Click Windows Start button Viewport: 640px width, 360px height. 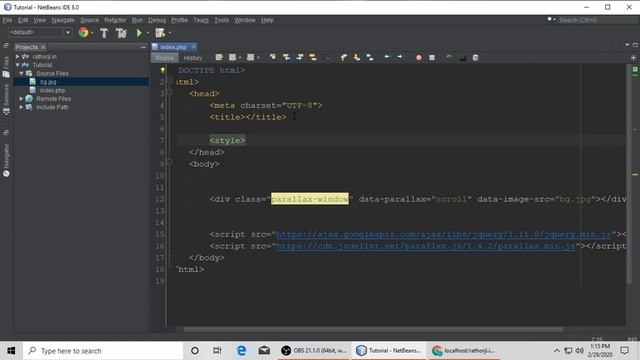[x=11, y=351]
